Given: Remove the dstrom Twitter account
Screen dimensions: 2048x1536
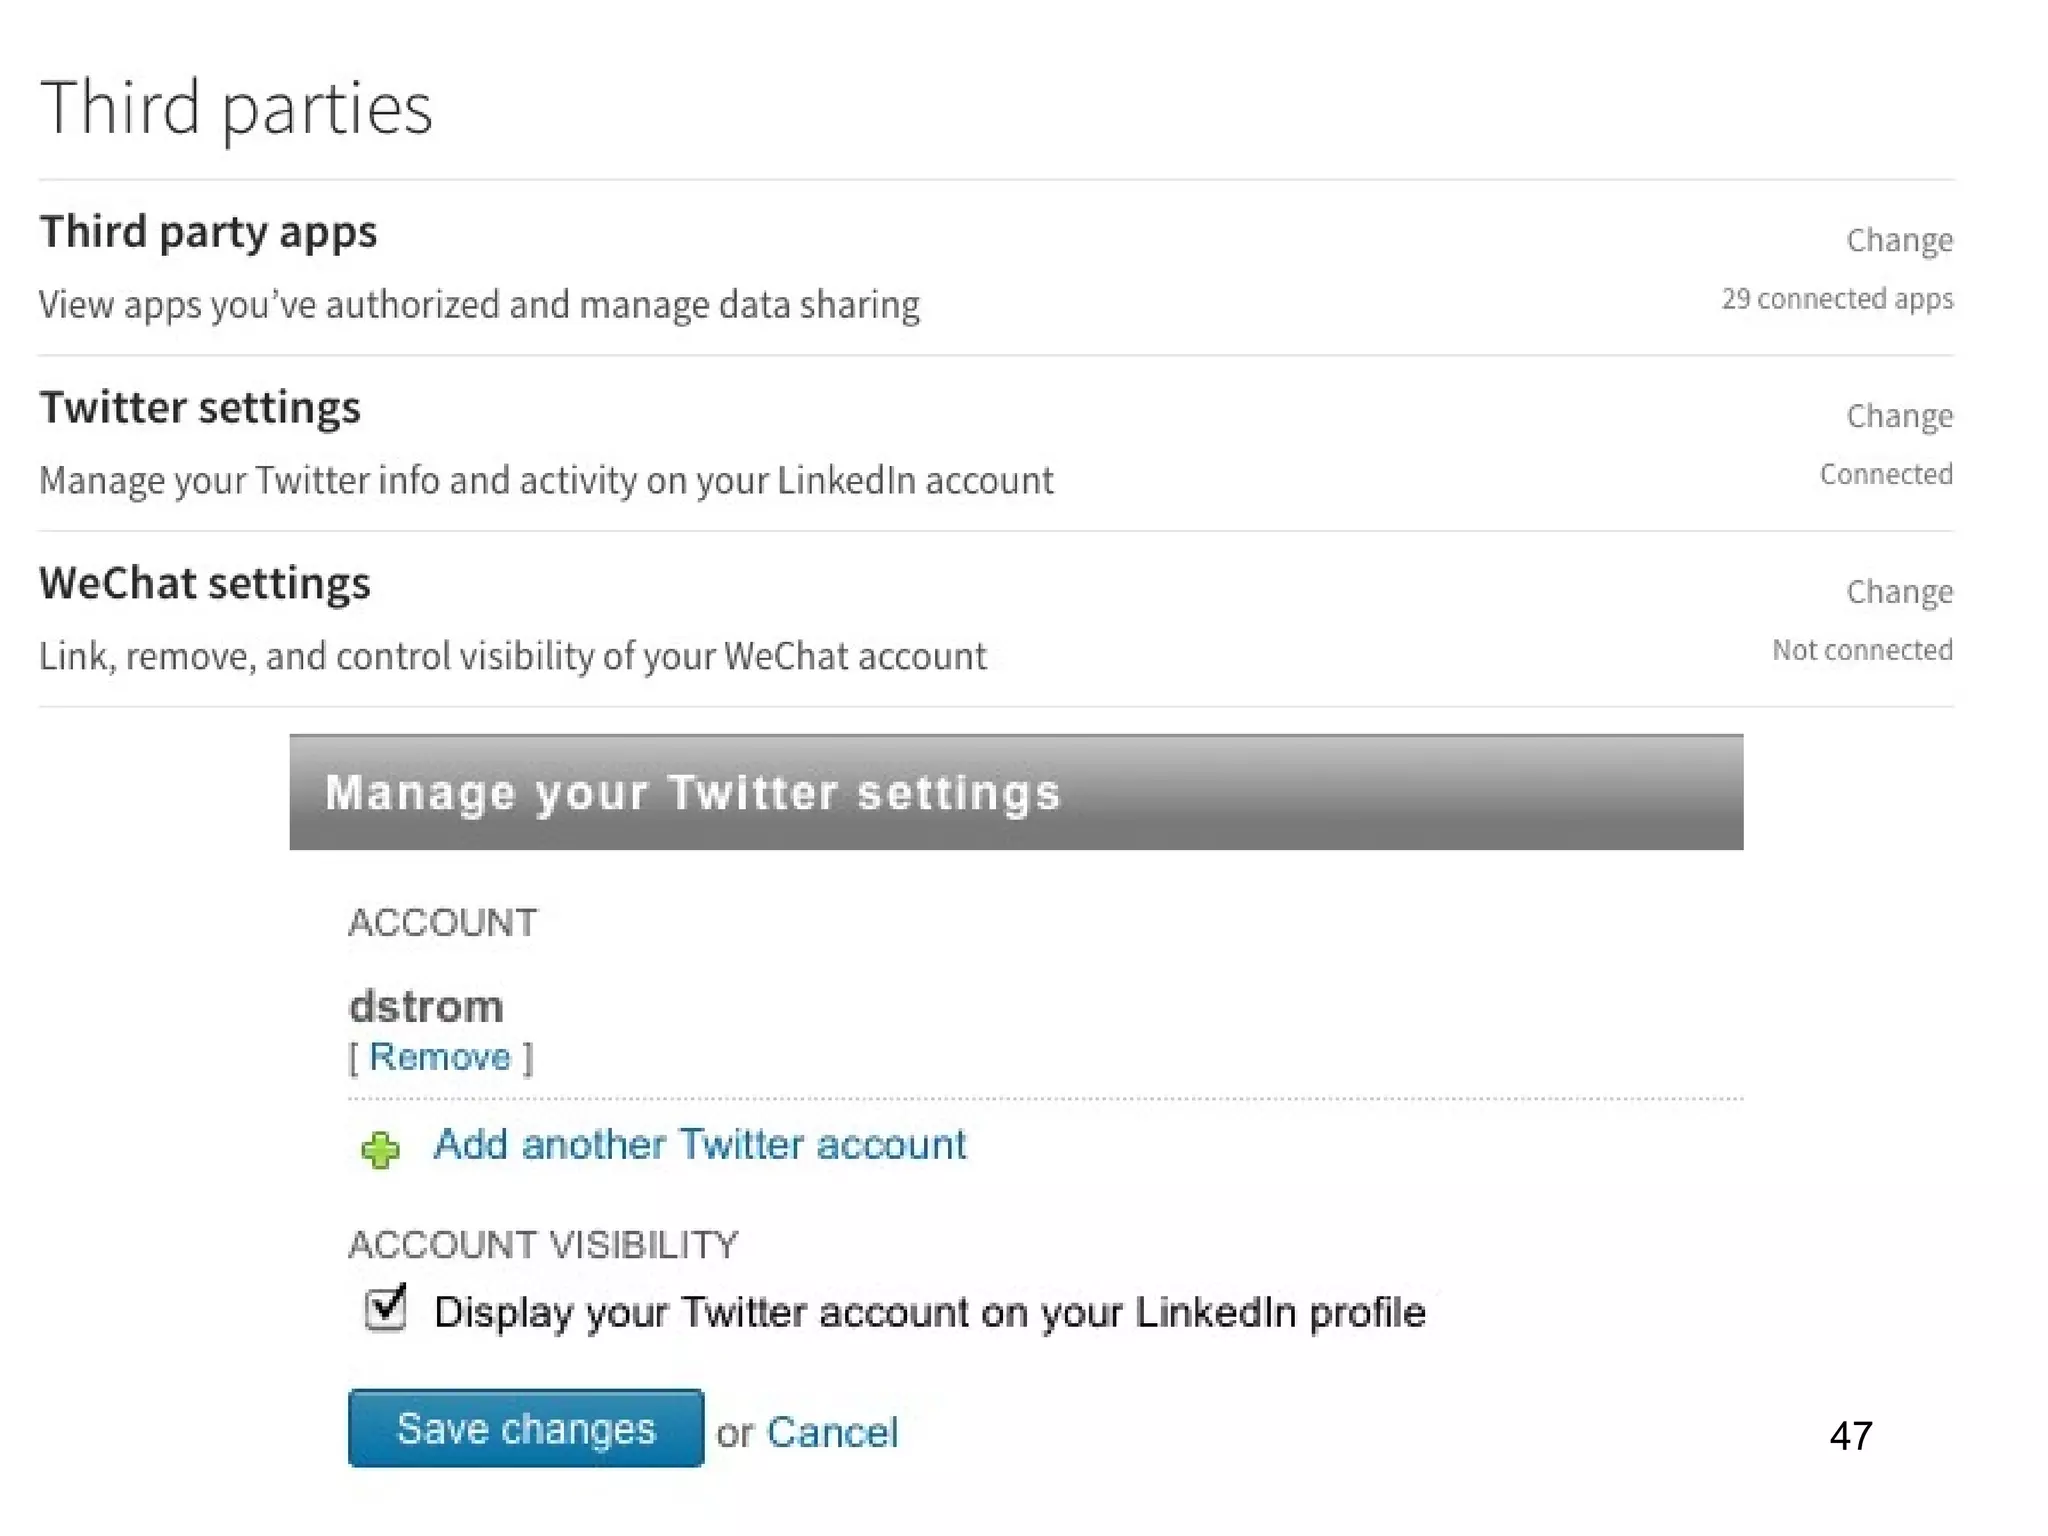Looking at the screenshot, I should click(440, 1057).
